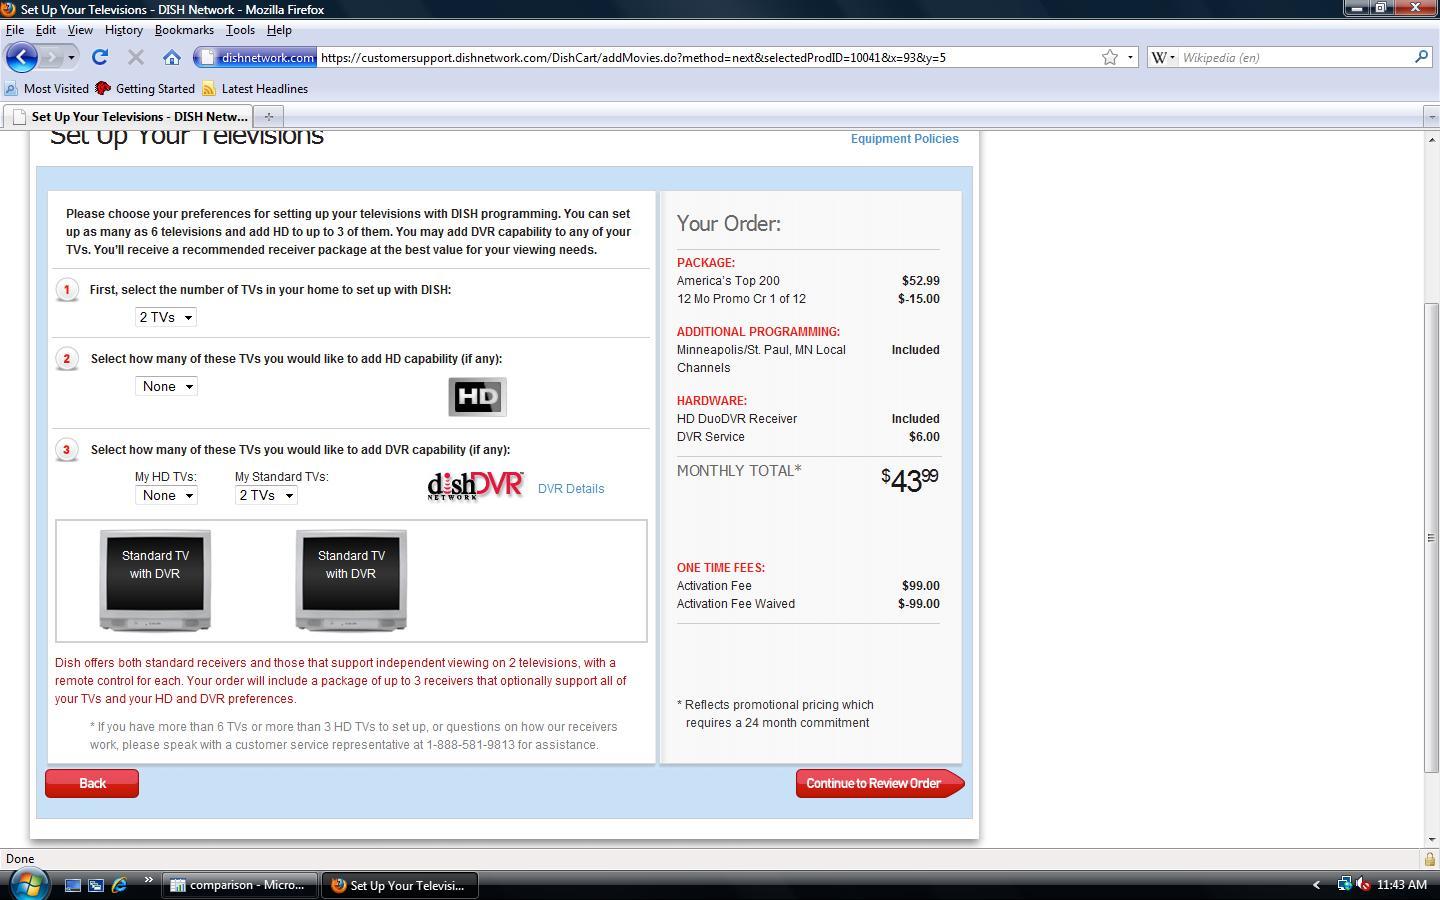Click the Wikipedia search box
The height and width of the screenshot is (900, 1440).
click(x=1295, y=57)
